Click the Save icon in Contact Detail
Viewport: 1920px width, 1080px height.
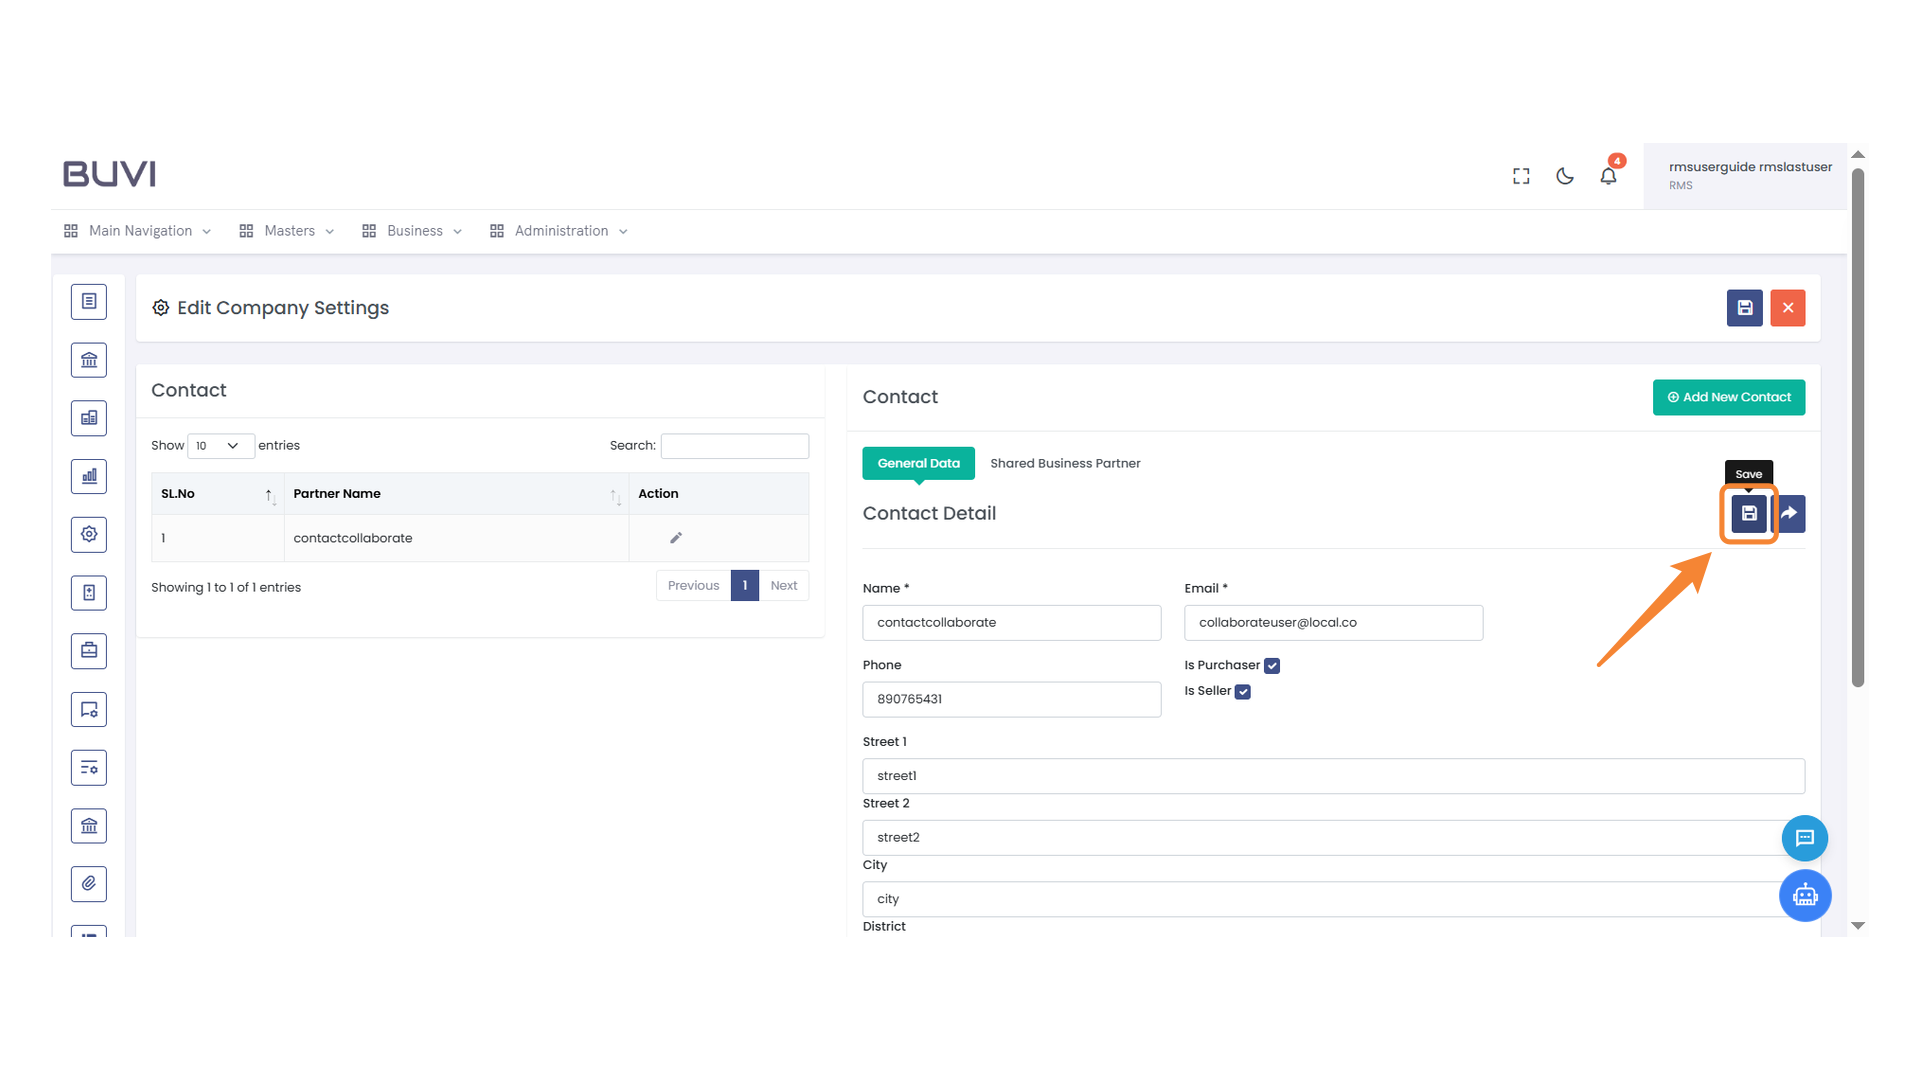(x=1748, y=514)
